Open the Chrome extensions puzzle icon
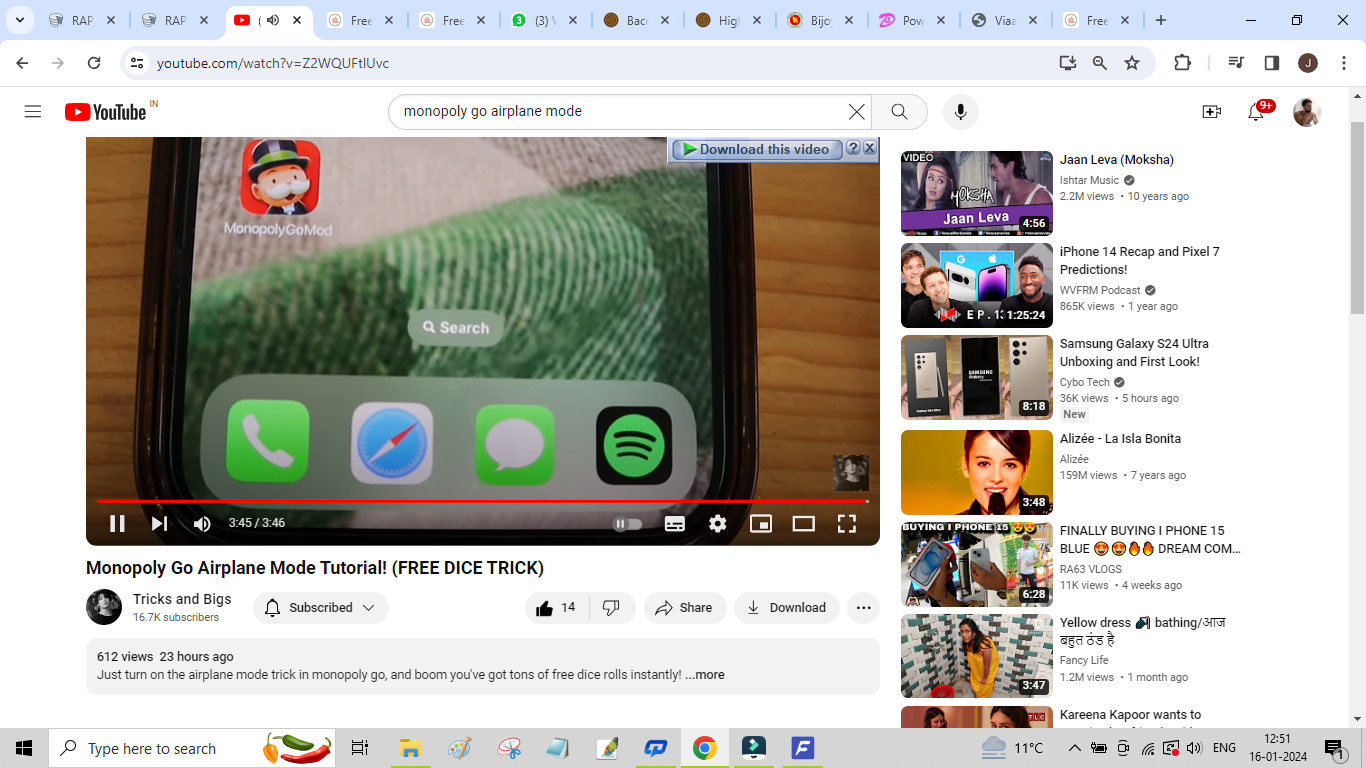 [x=1182, y=63]
